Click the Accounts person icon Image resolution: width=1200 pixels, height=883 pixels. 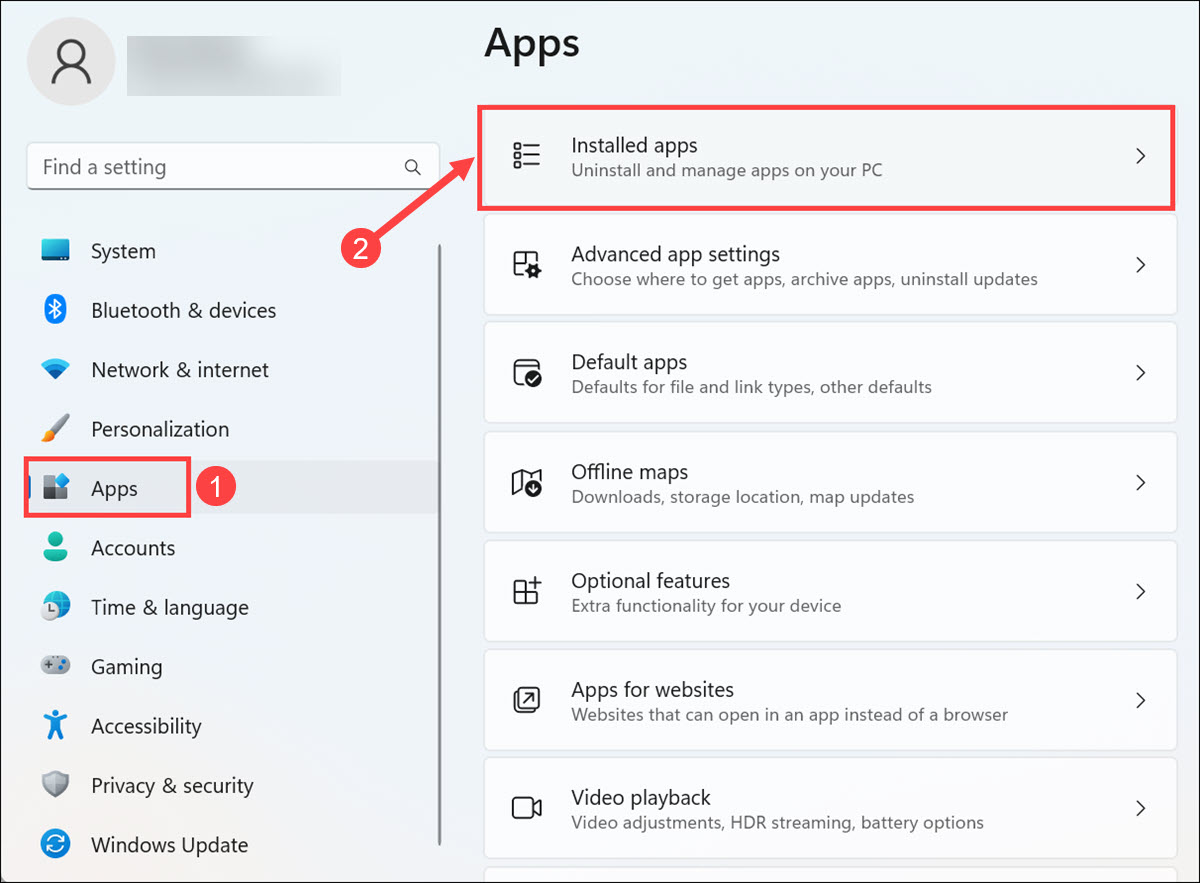55,547
